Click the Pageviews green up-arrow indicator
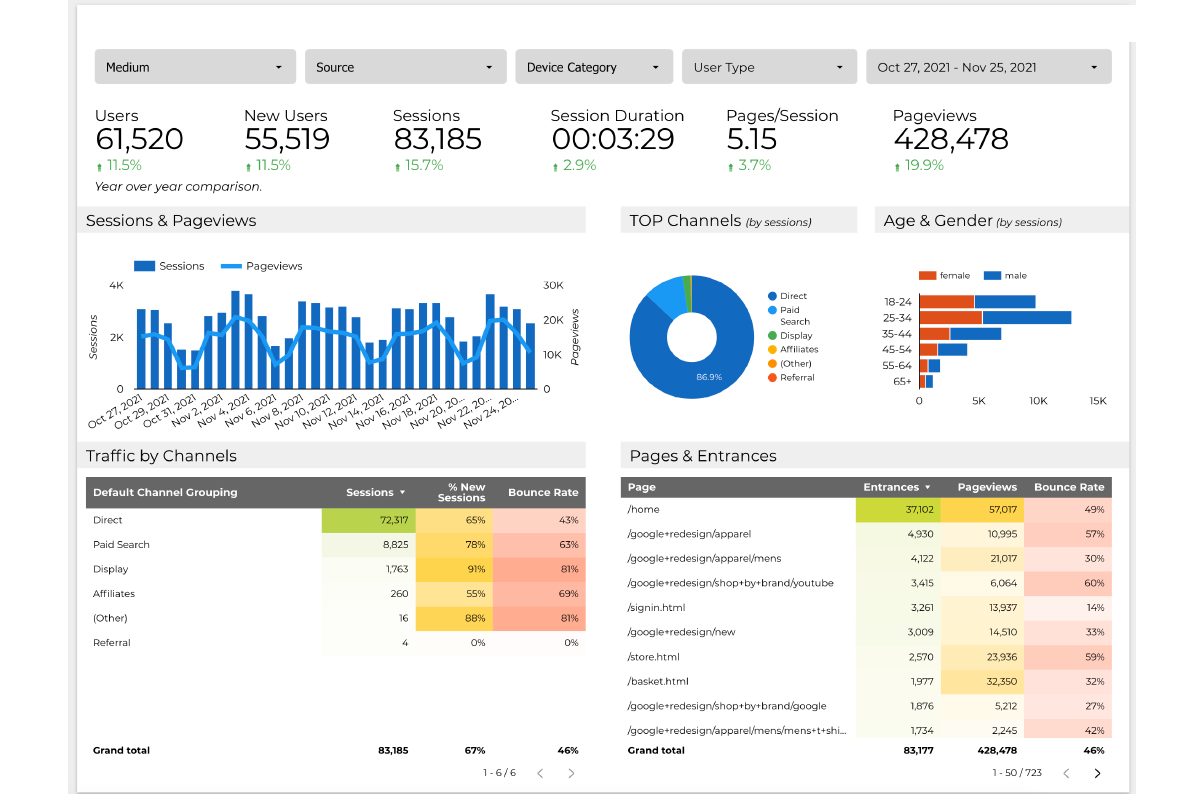The height and width of the screenshot is (795, 1200). (897, 167)
